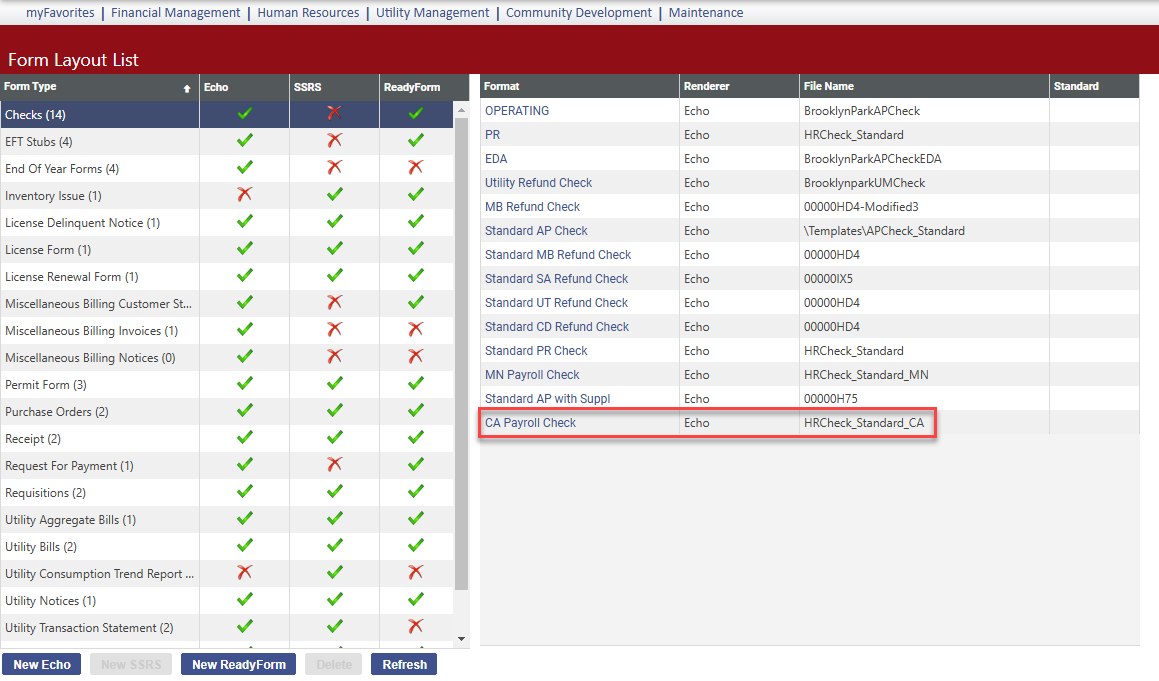Click the red SSRS X for EFT Stubs
Image resolution: width=1159 pixels, height=681 pixels.
334,141
